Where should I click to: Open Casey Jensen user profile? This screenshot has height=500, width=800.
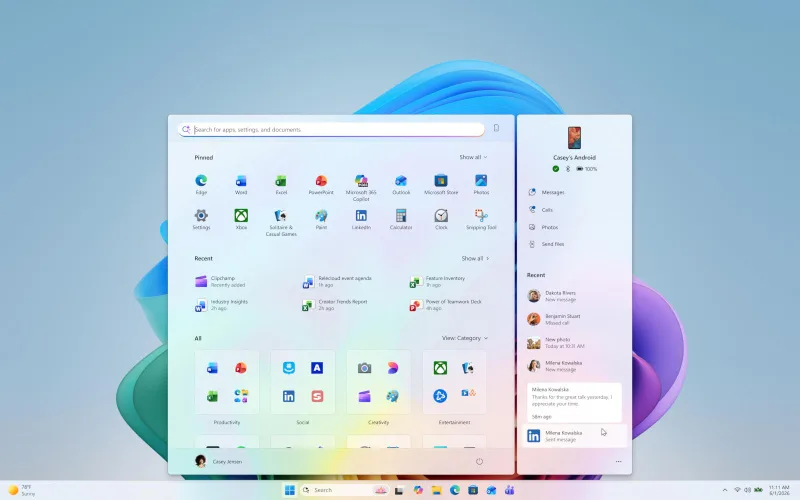218,461
